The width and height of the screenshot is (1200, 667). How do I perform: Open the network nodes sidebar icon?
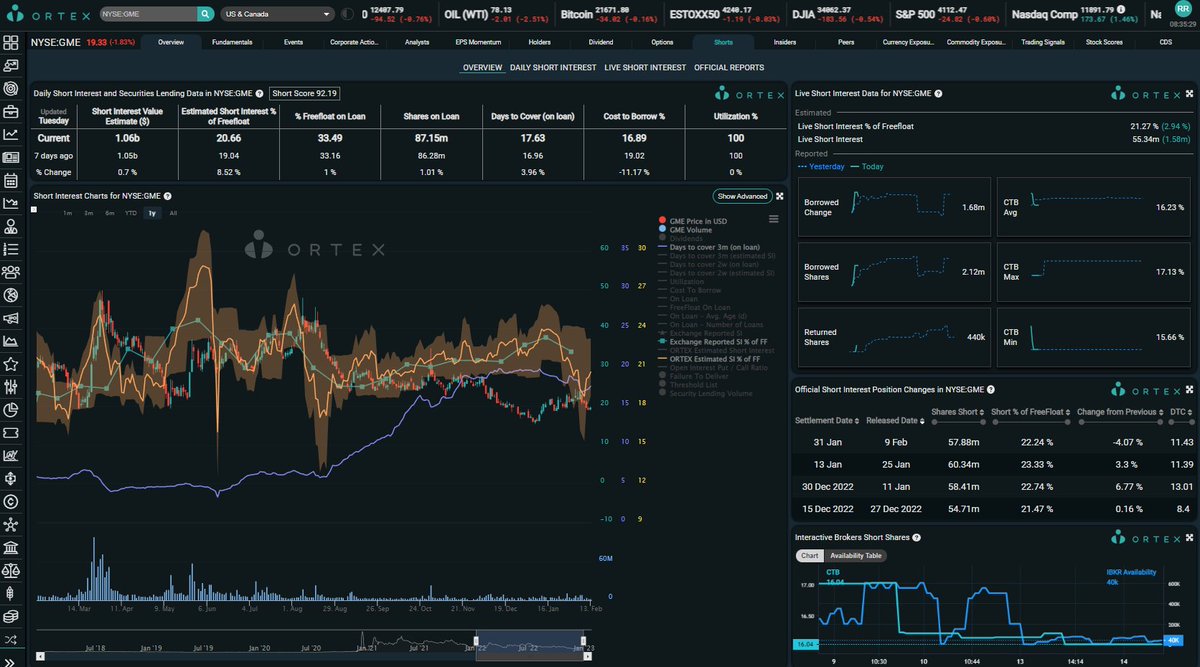click(11, 524)
